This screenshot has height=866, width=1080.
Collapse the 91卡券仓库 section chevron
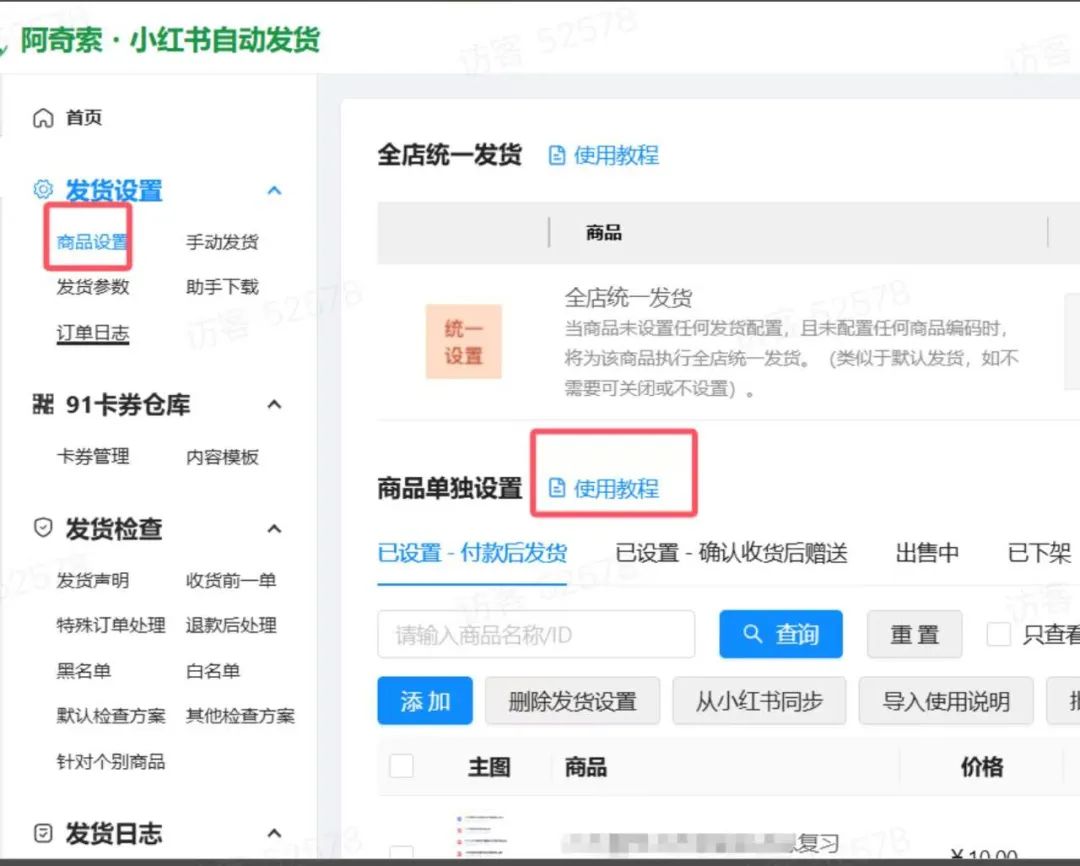click(274, 404)
